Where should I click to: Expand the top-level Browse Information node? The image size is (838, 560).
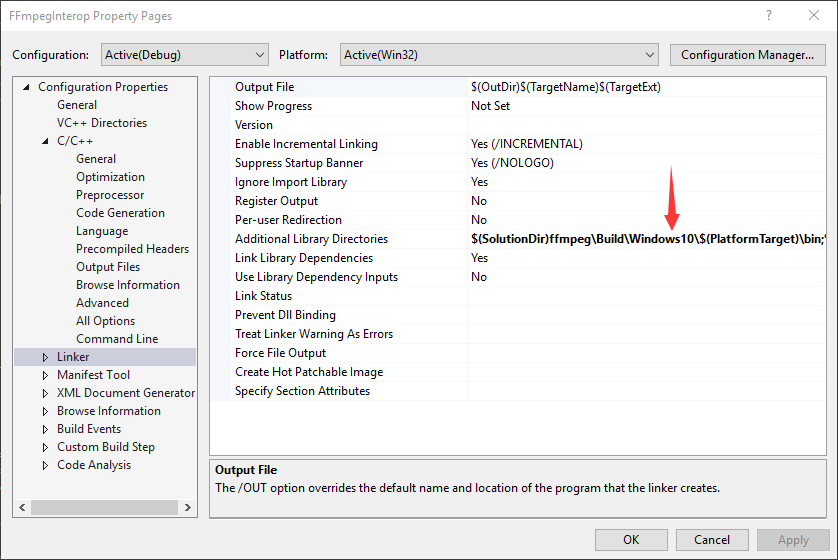[45, 411]
